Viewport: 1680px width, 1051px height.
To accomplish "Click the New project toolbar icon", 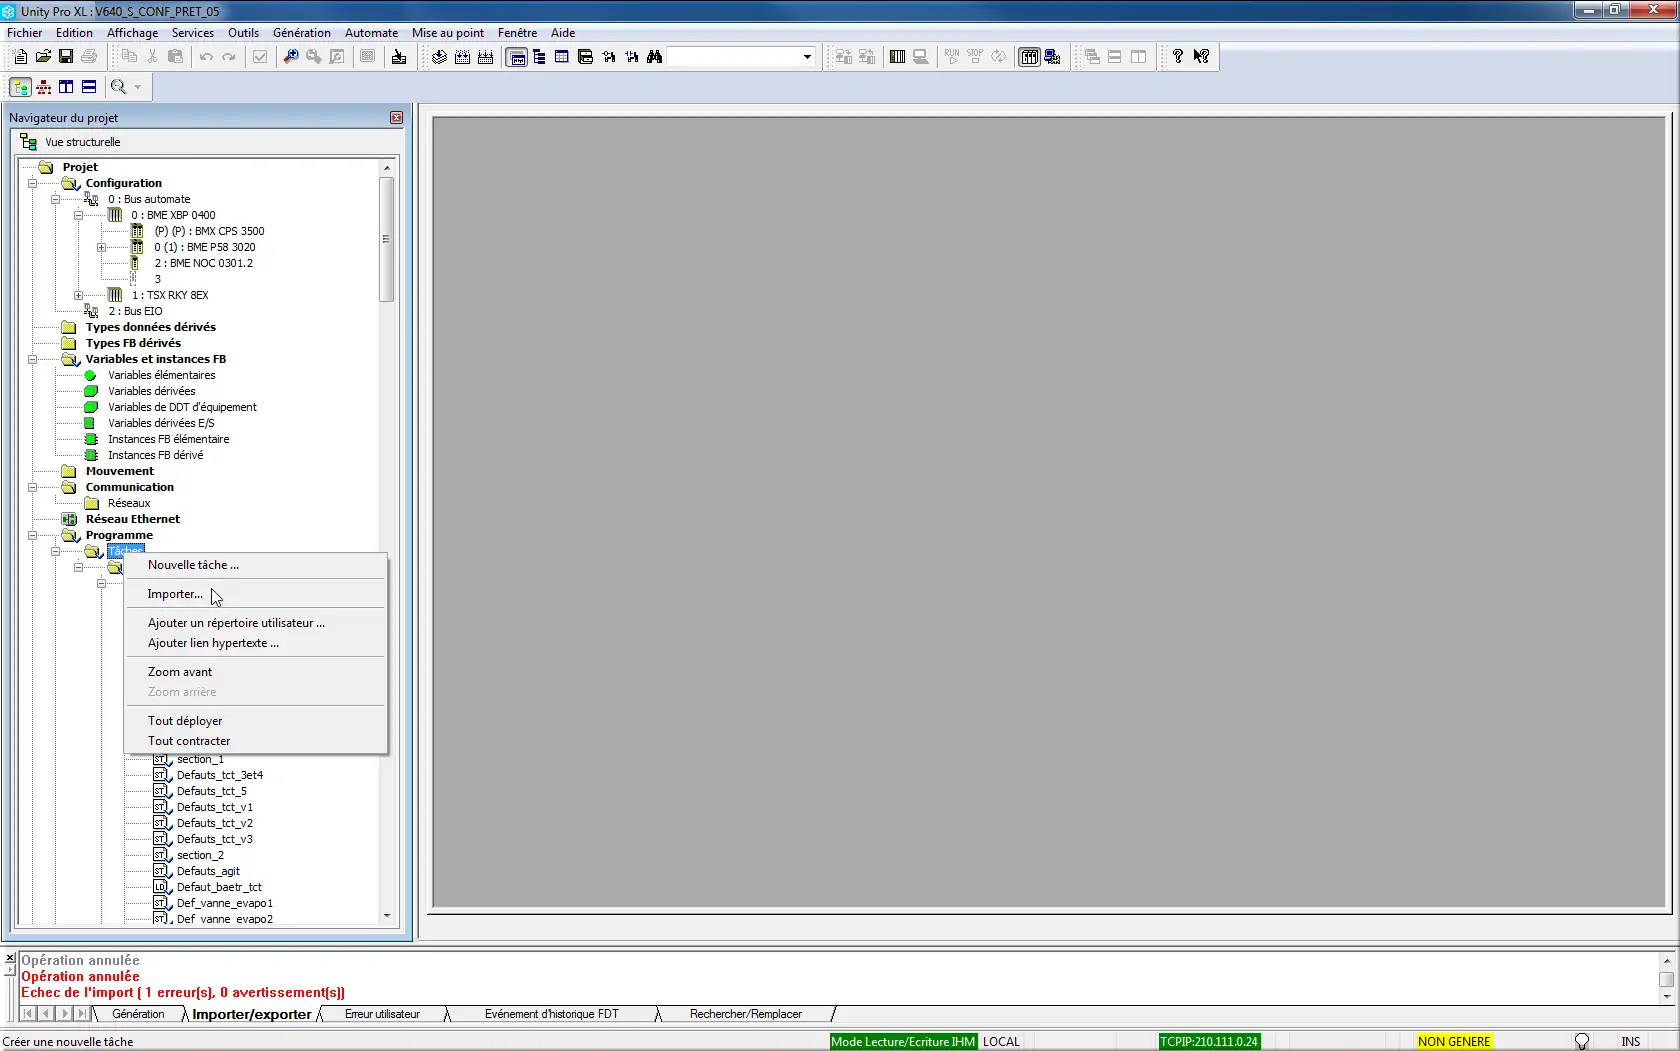I will [20, 57].
